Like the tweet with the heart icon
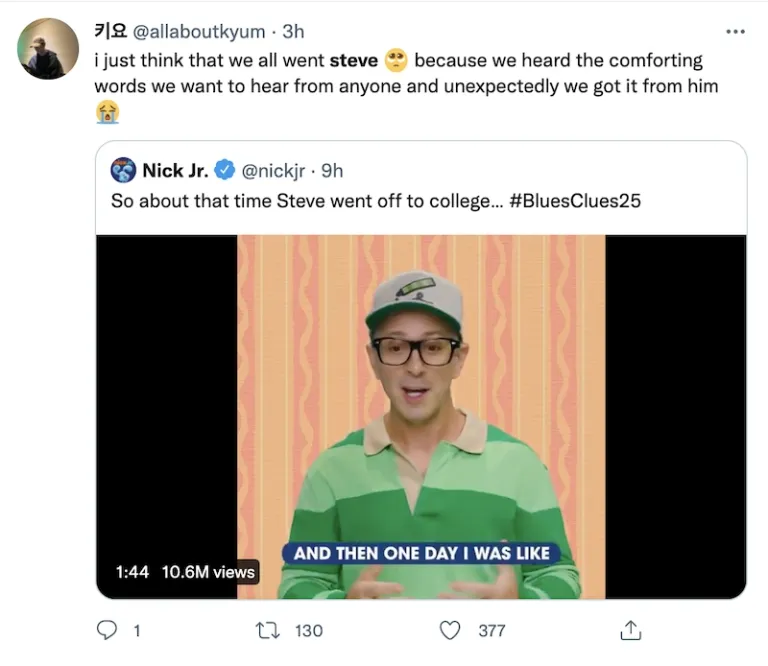The width and height of the screenshot is (768, 666). [451, 630]
